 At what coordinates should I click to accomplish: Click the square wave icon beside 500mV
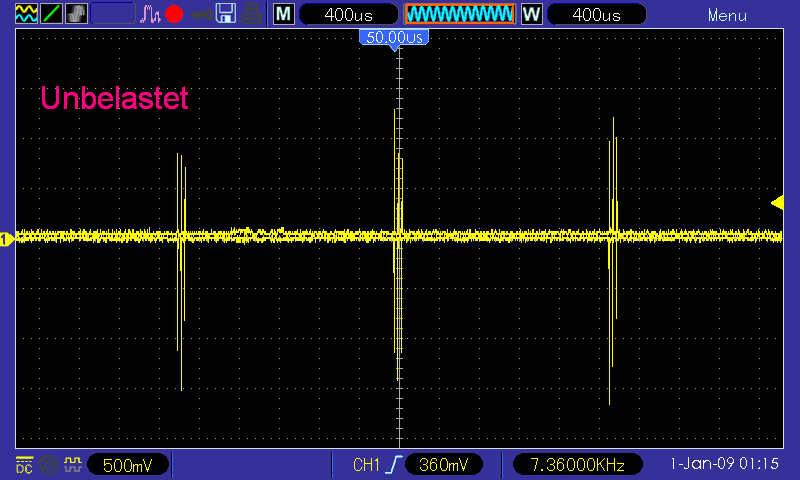point(72,465)
